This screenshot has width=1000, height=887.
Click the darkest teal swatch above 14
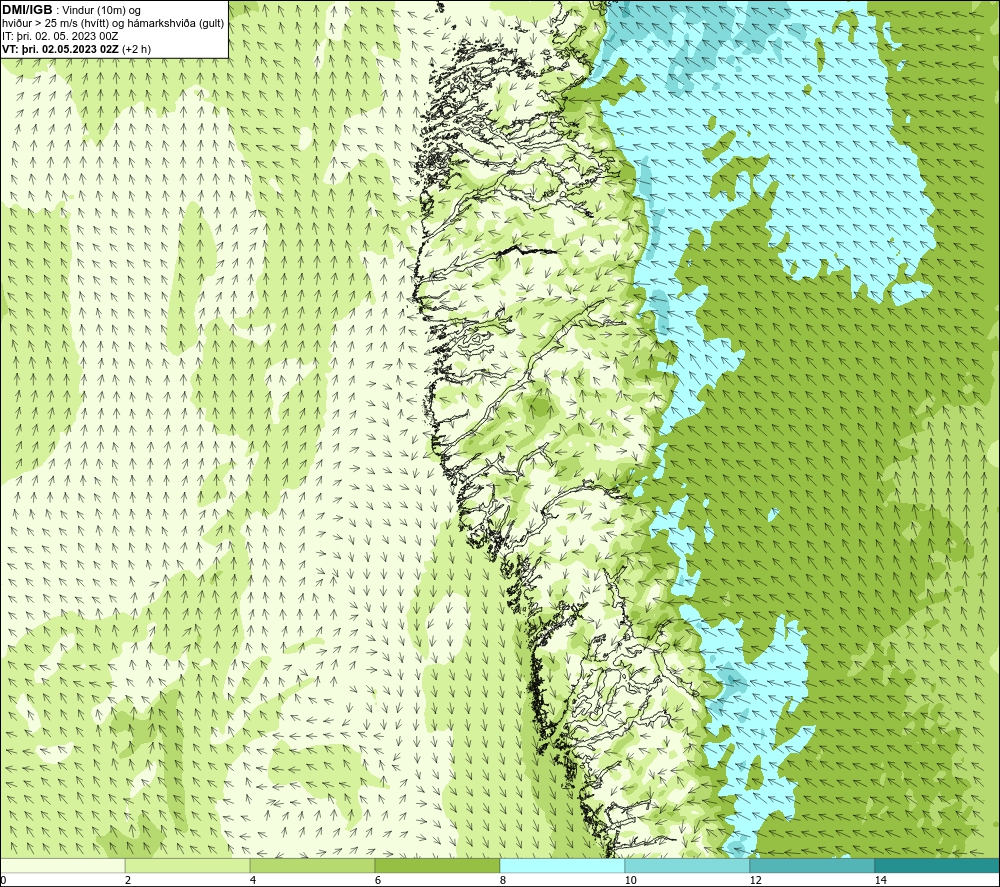pyautogui.click(x=937, y=865)
